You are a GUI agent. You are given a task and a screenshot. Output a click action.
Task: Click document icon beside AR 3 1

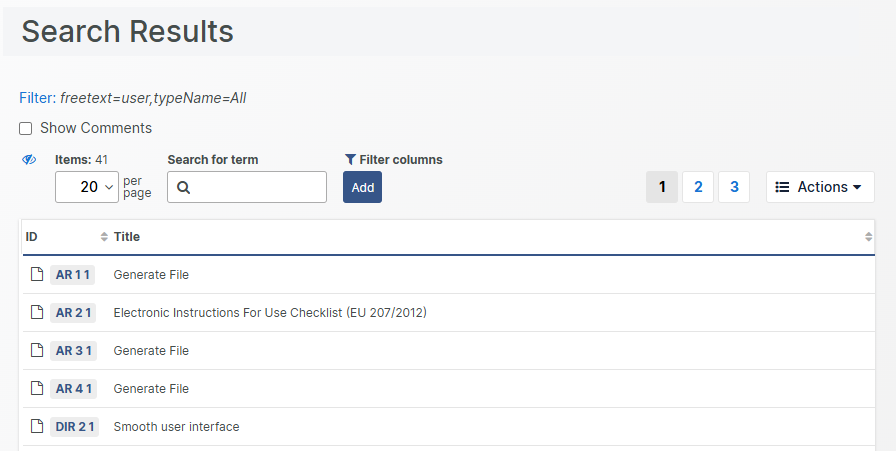(x=37, y=351)
